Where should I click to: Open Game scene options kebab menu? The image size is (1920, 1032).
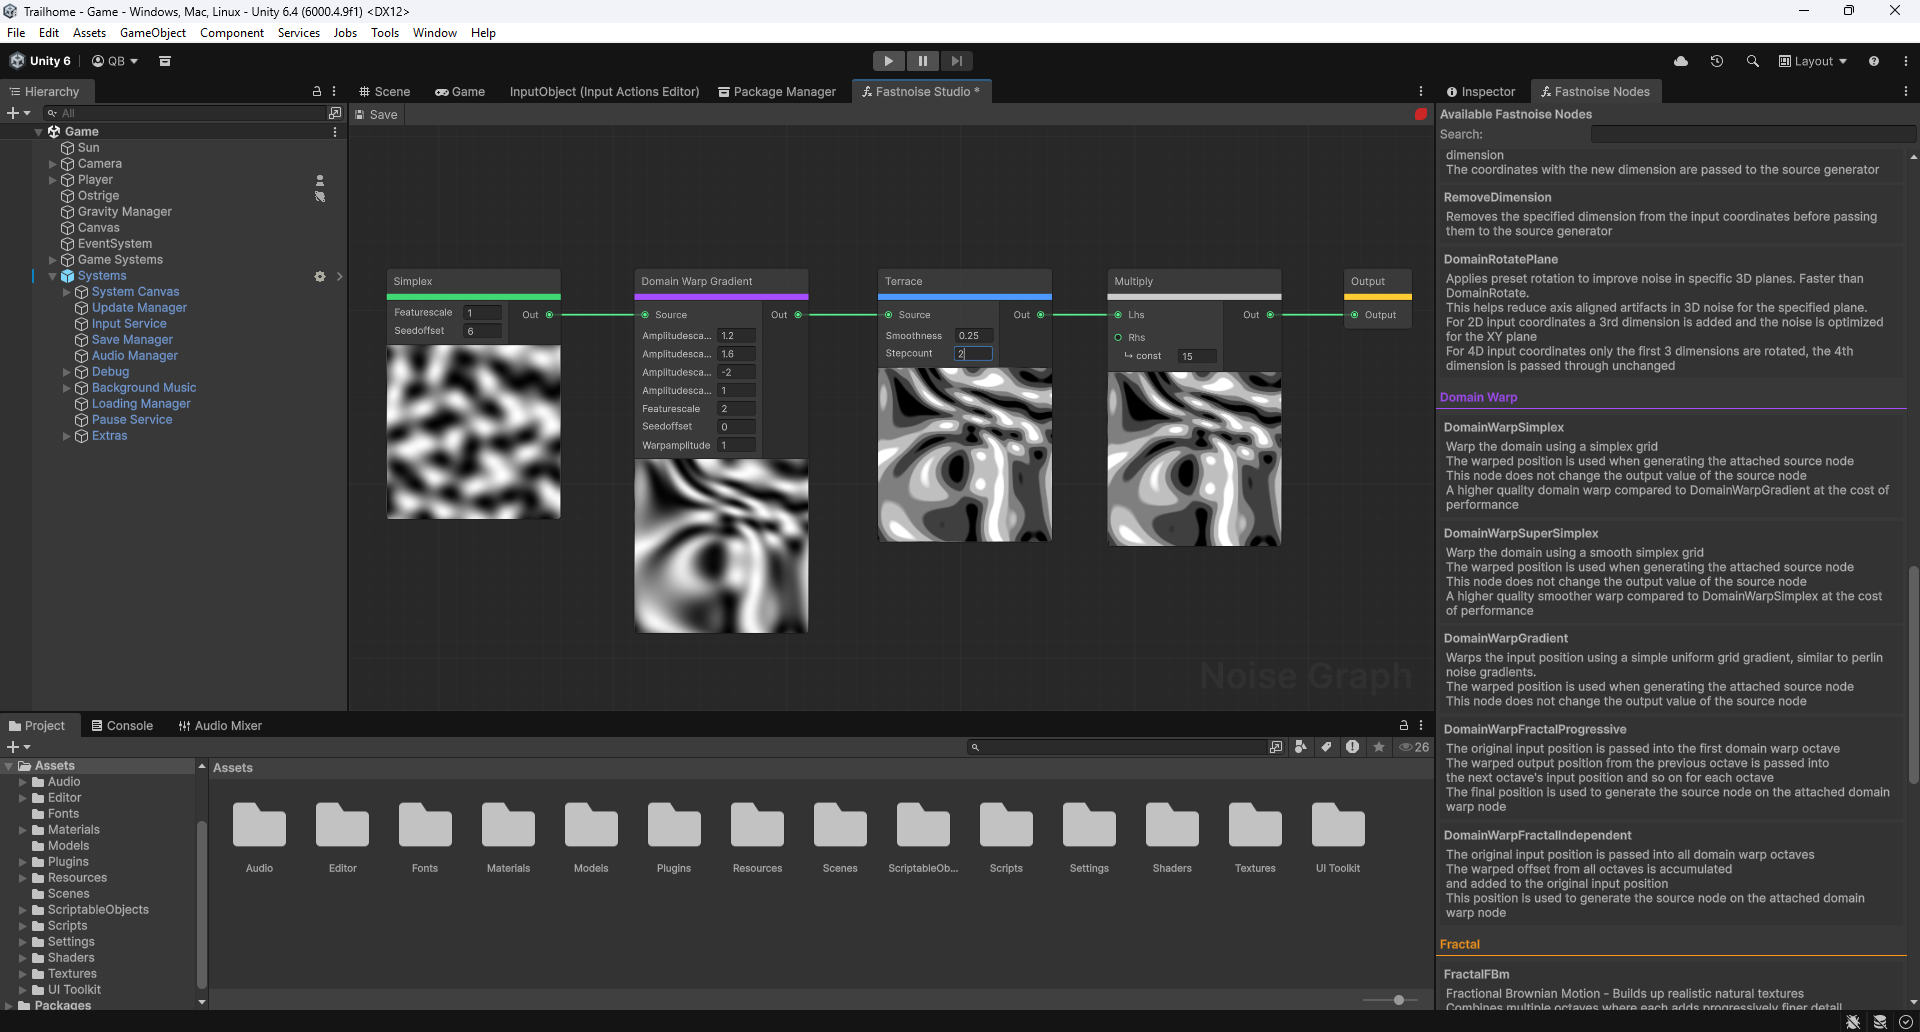point(335,132)
